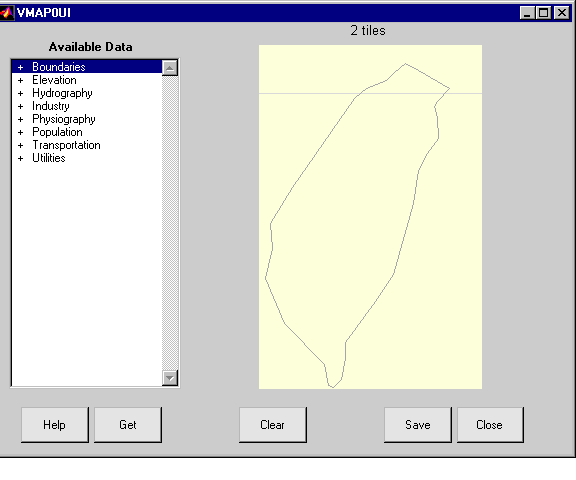Click the Get button
576x480 pixels.
point(127,425)
